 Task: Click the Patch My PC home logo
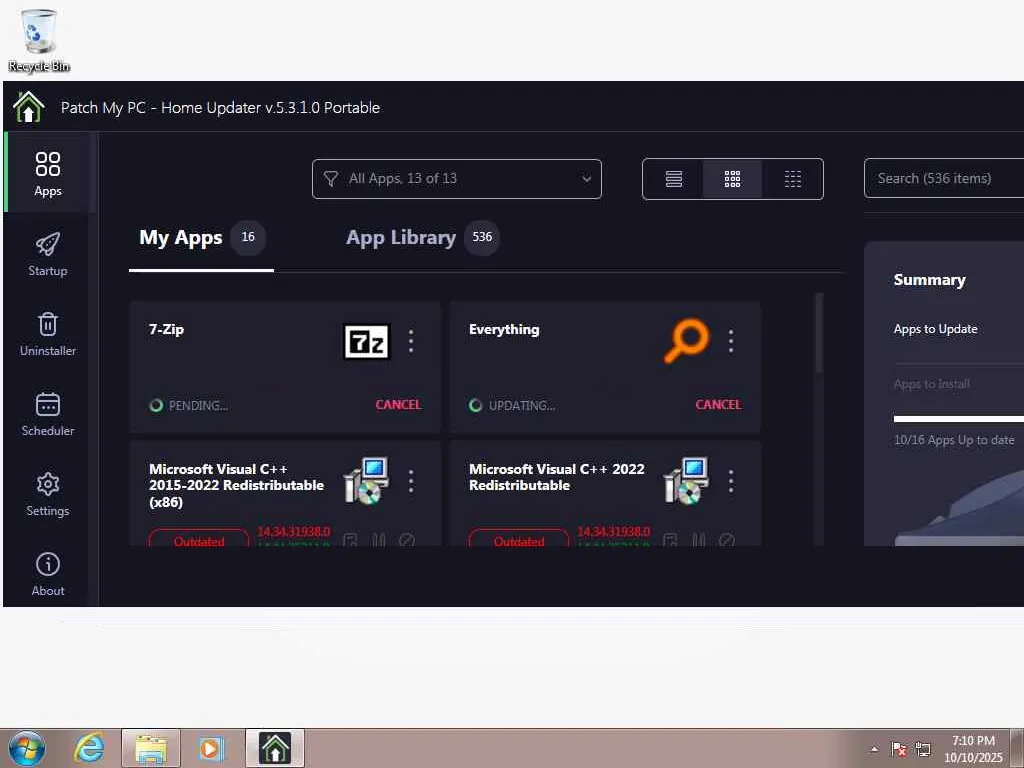(x=29, y=107)
